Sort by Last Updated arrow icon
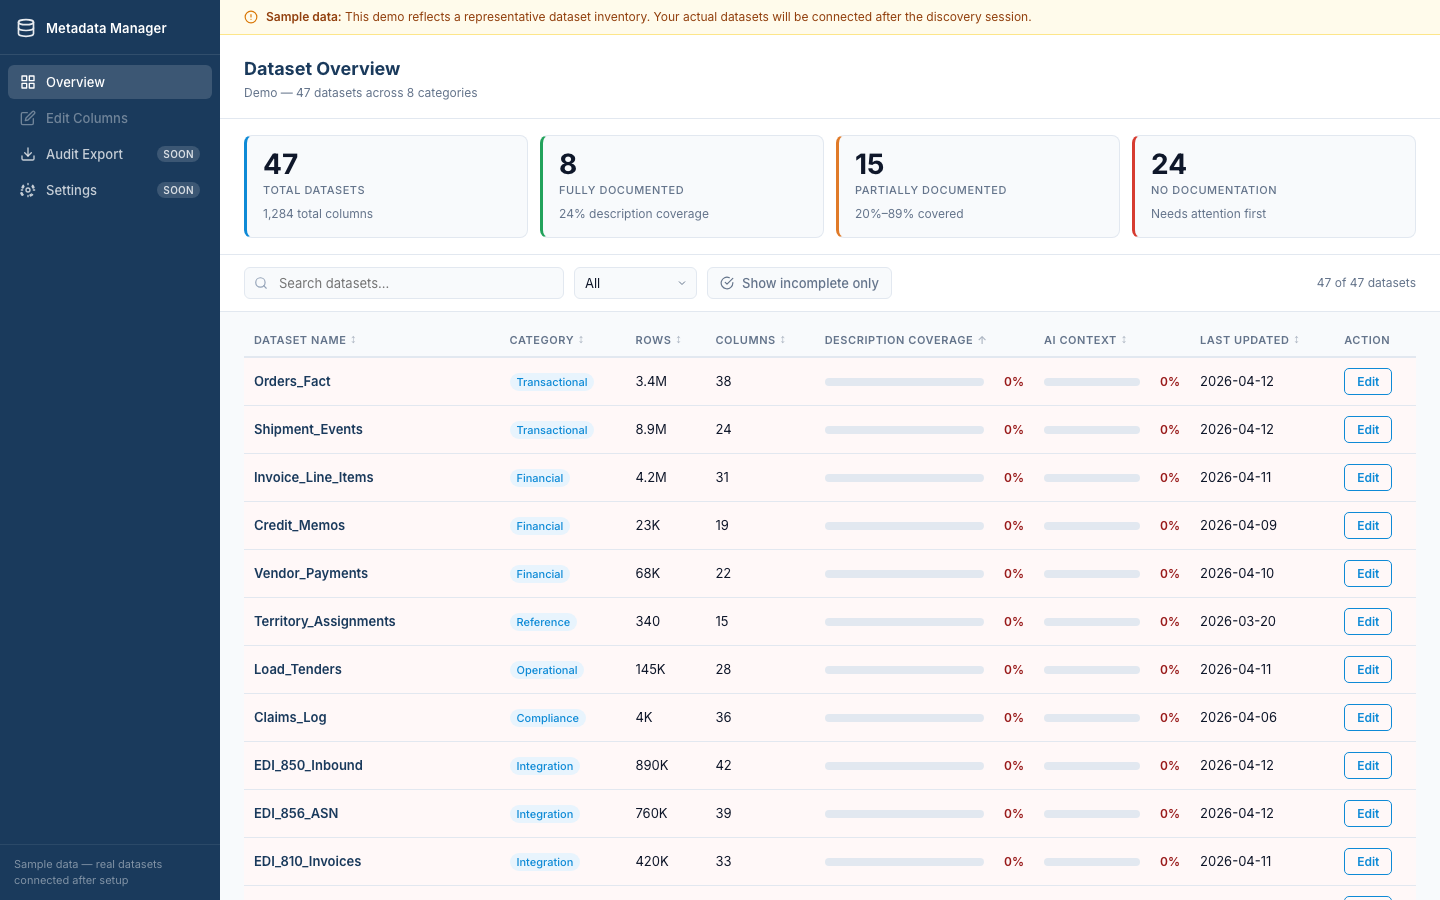 pyautogui.click(x=1297, y=340)
